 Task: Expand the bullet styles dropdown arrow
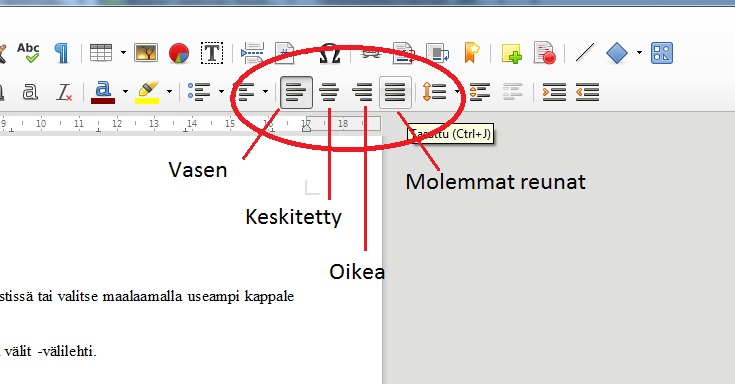point(221,91)
